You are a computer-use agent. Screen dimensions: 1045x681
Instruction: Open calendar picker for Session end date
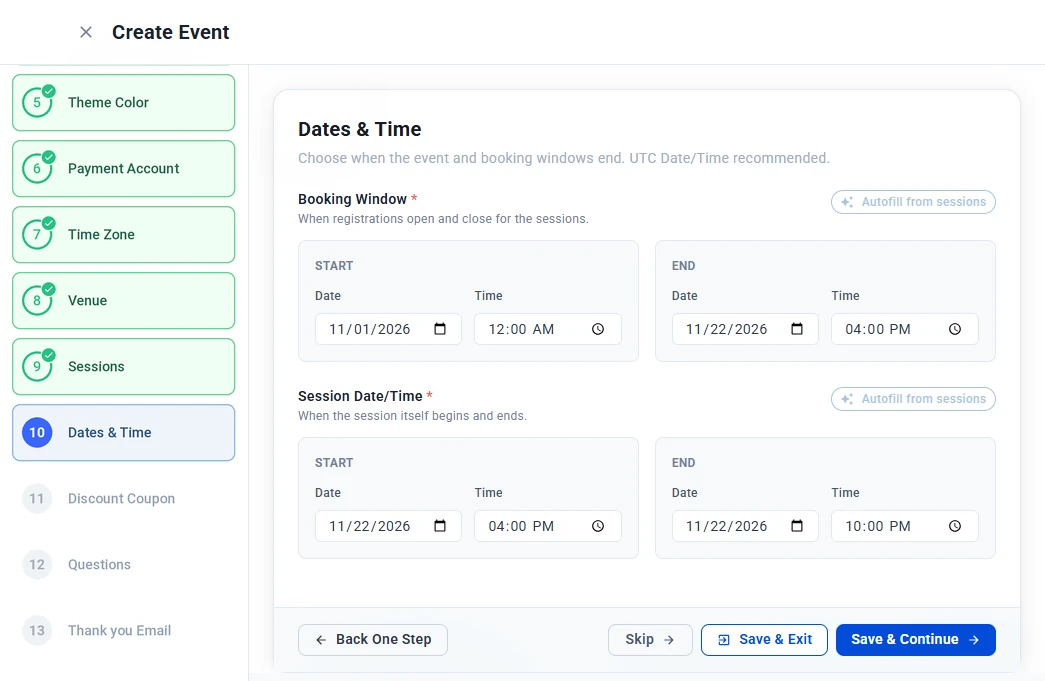796,526
